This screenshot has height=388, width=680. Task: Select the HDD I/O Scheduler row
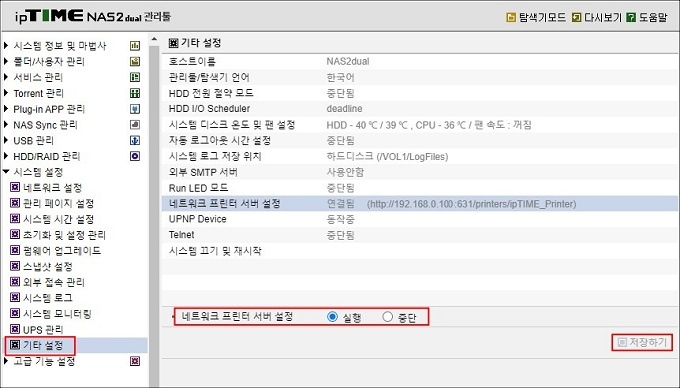click(x=419, y=109)
